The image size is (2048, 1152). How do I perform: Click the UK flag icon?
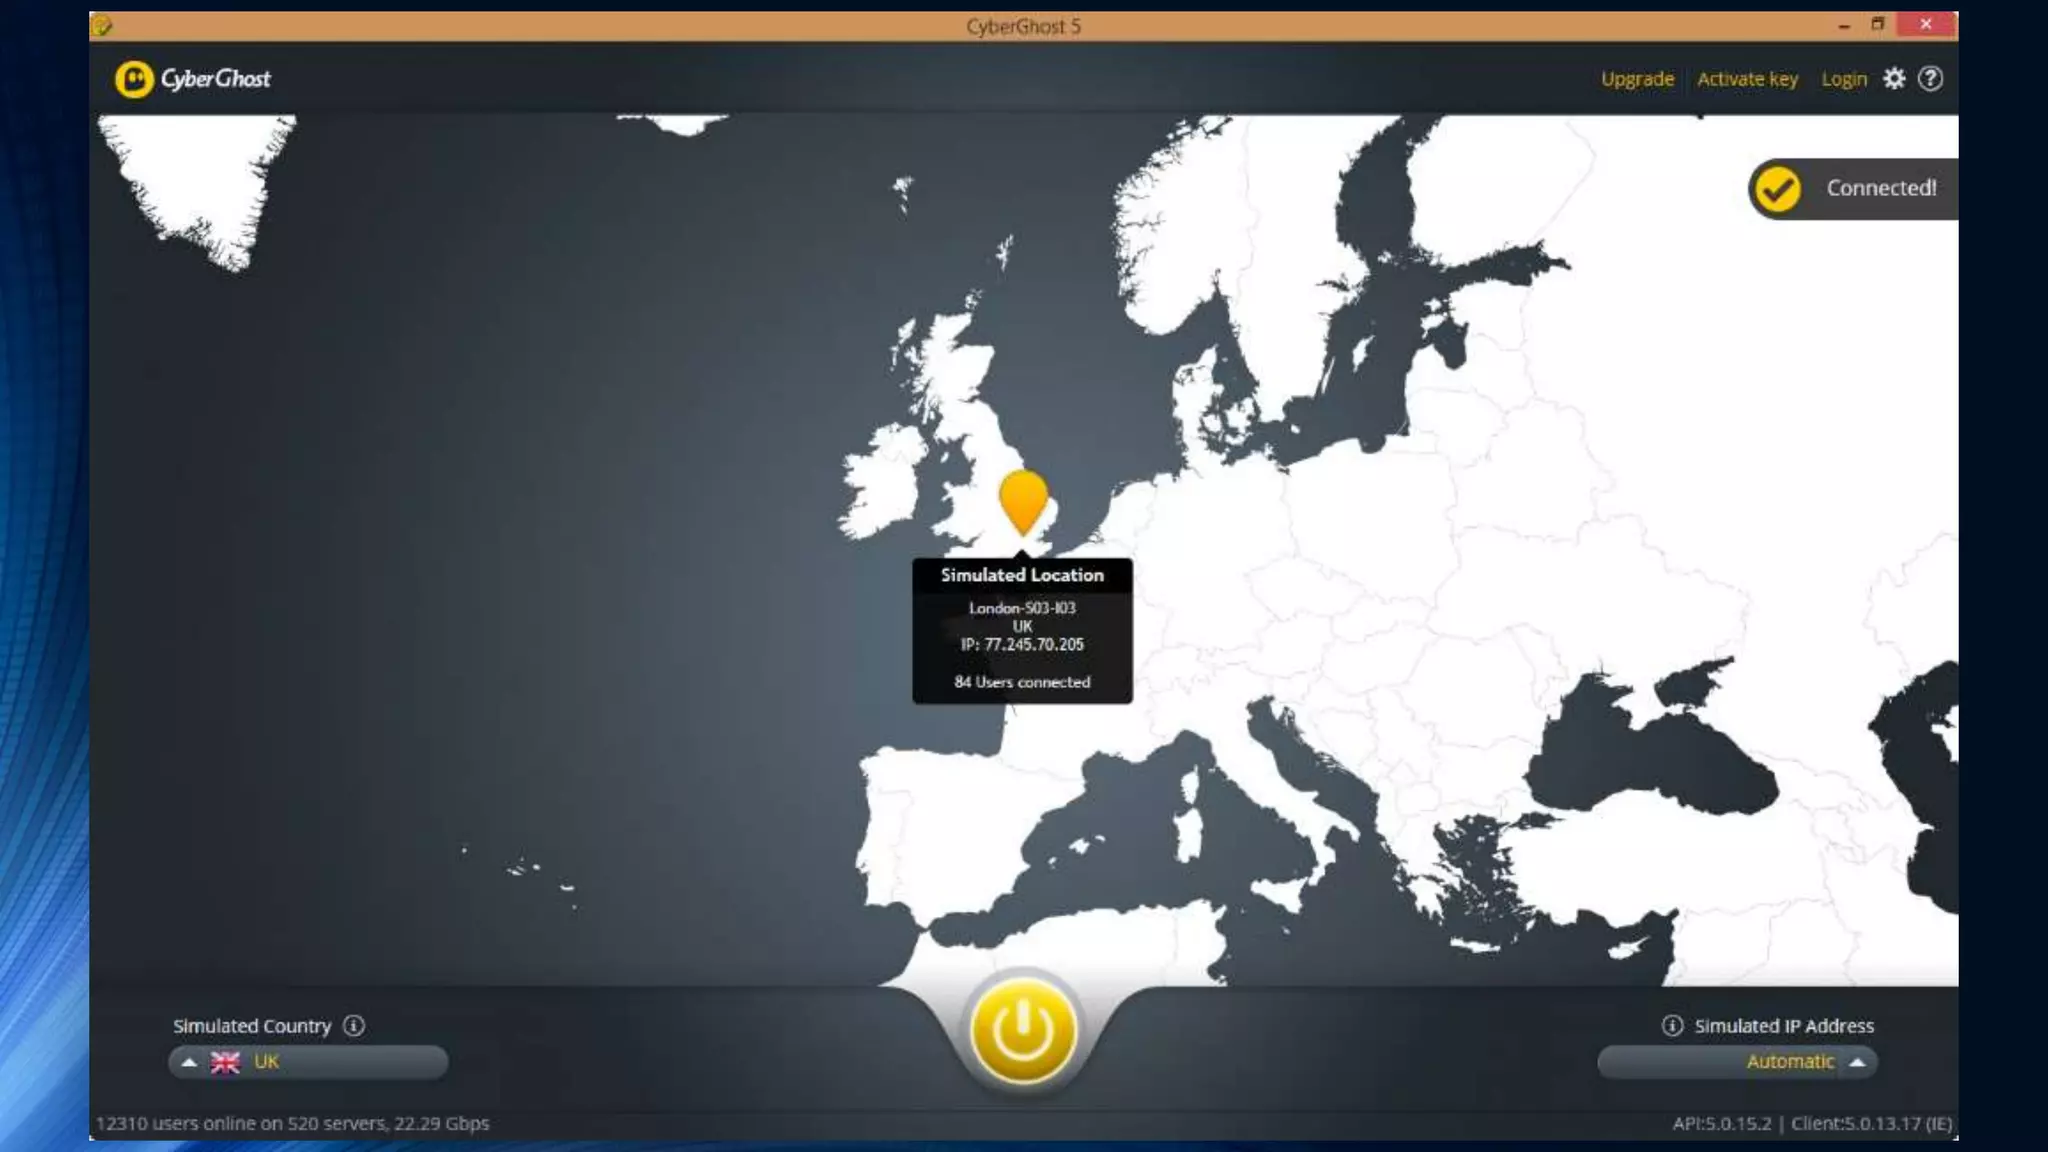[225, 1062]
